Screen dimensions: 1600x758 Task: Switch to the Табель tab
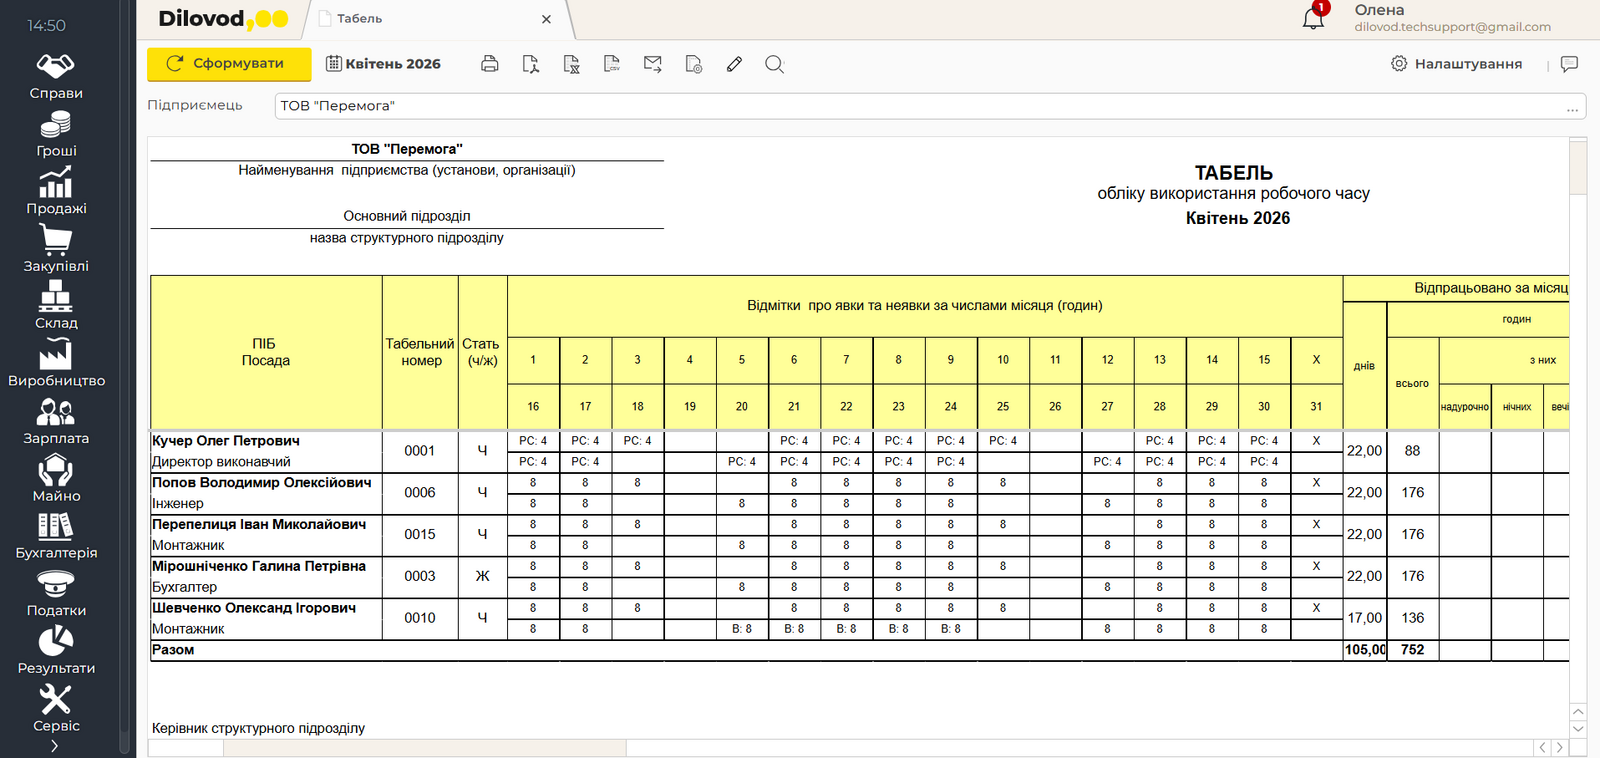pos(359,19)
